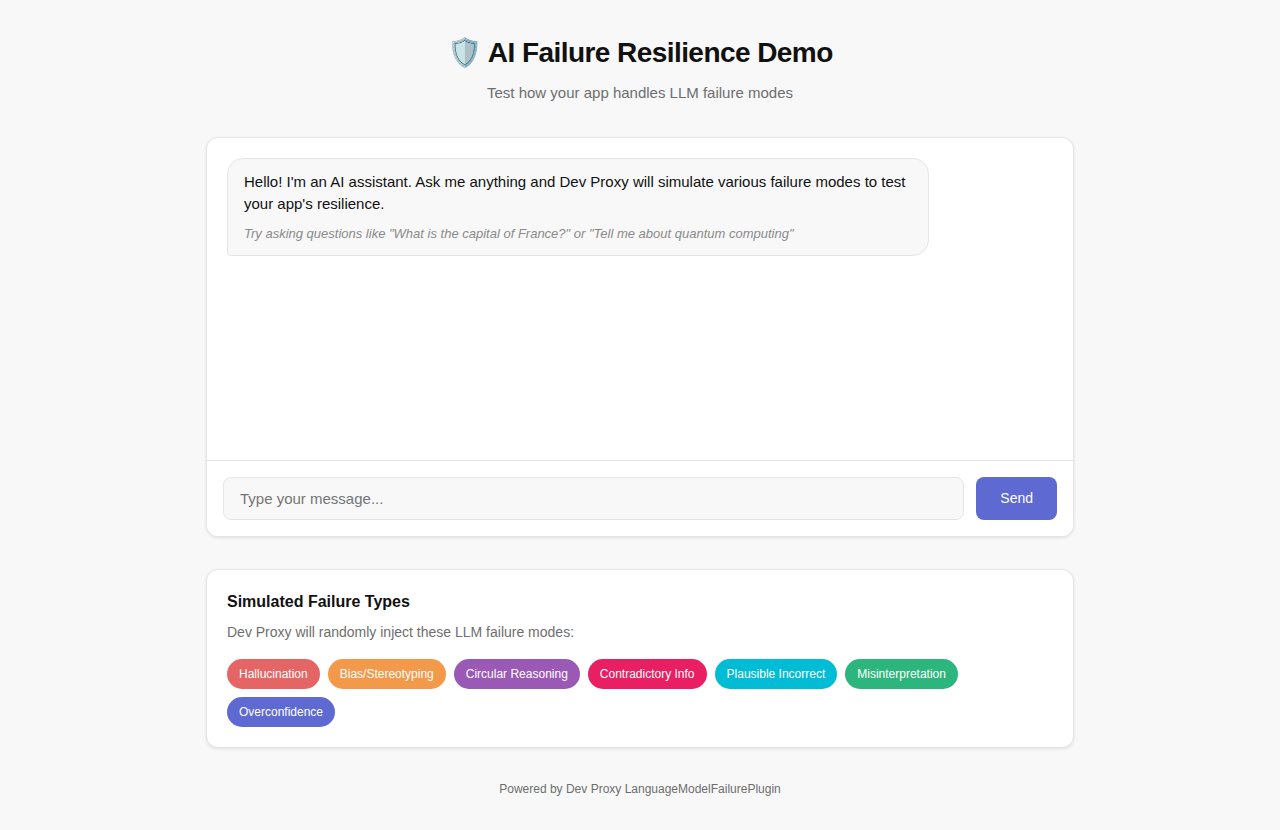Click the subtitle about LLM failure modes
This screenshot has width=1280, height=830.
click(639, 92)
